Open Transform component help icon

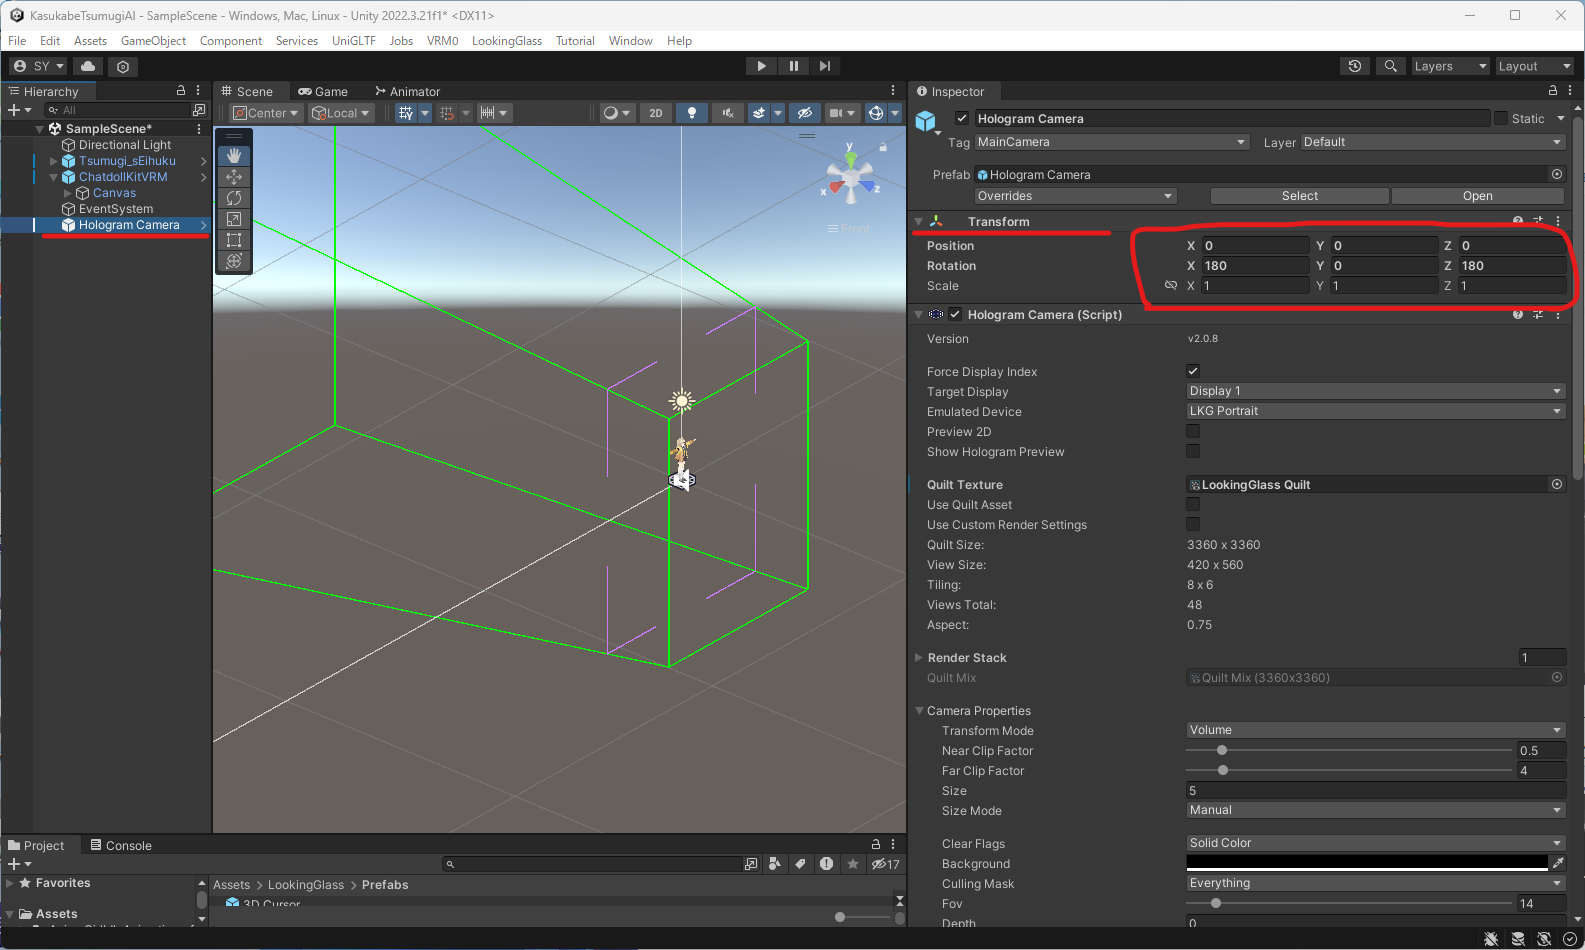(1518, 221)
